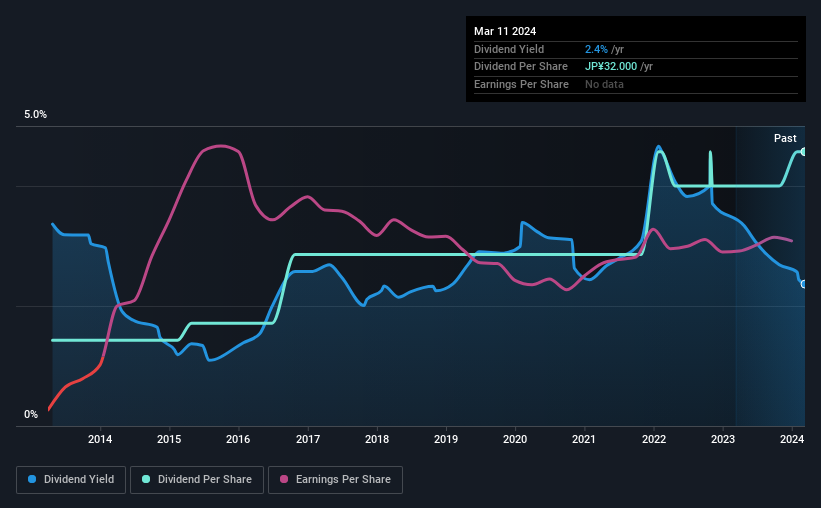Select the 2014 year label on the axis
821x508 pixels.
pyautogui.click(x=100, y=439)
